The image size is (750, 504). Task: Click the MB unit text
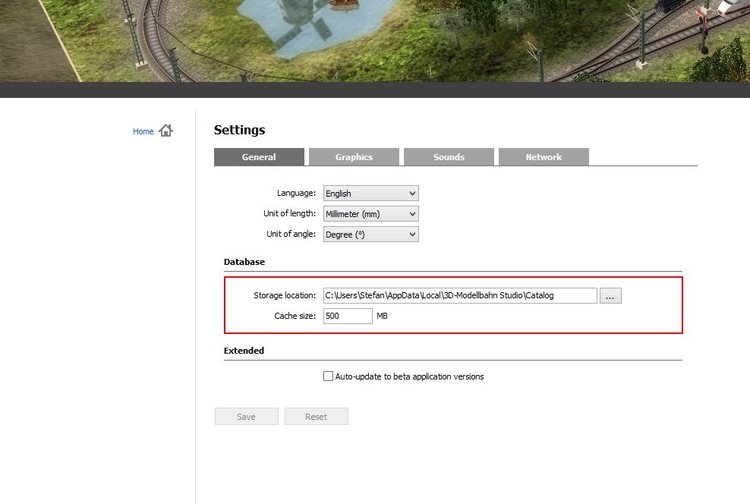[x=382, y=316]
